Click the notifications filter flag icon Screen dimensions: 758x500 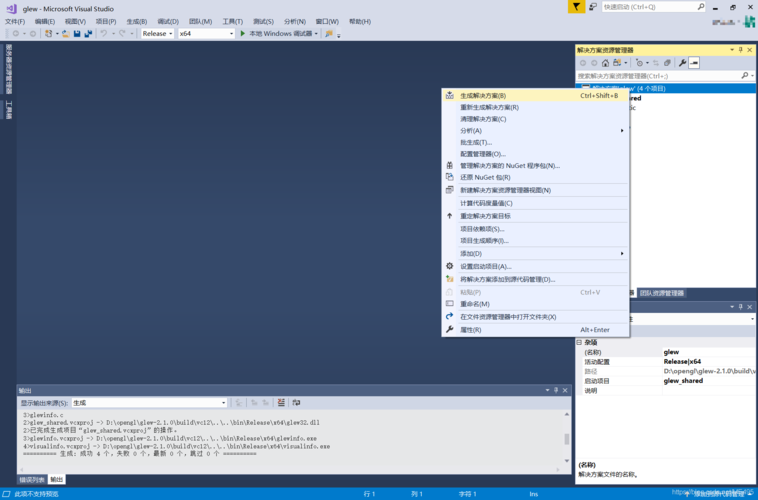tap(576, 7)
